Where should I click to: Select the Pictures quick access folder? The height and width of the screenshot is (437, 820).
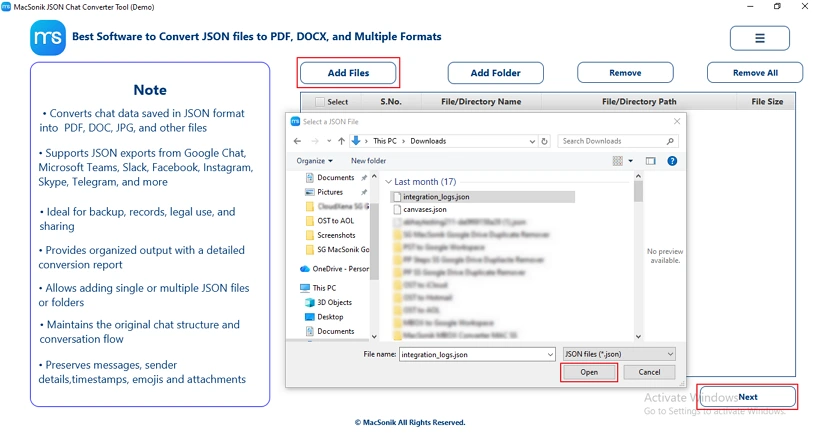[329, 192]
